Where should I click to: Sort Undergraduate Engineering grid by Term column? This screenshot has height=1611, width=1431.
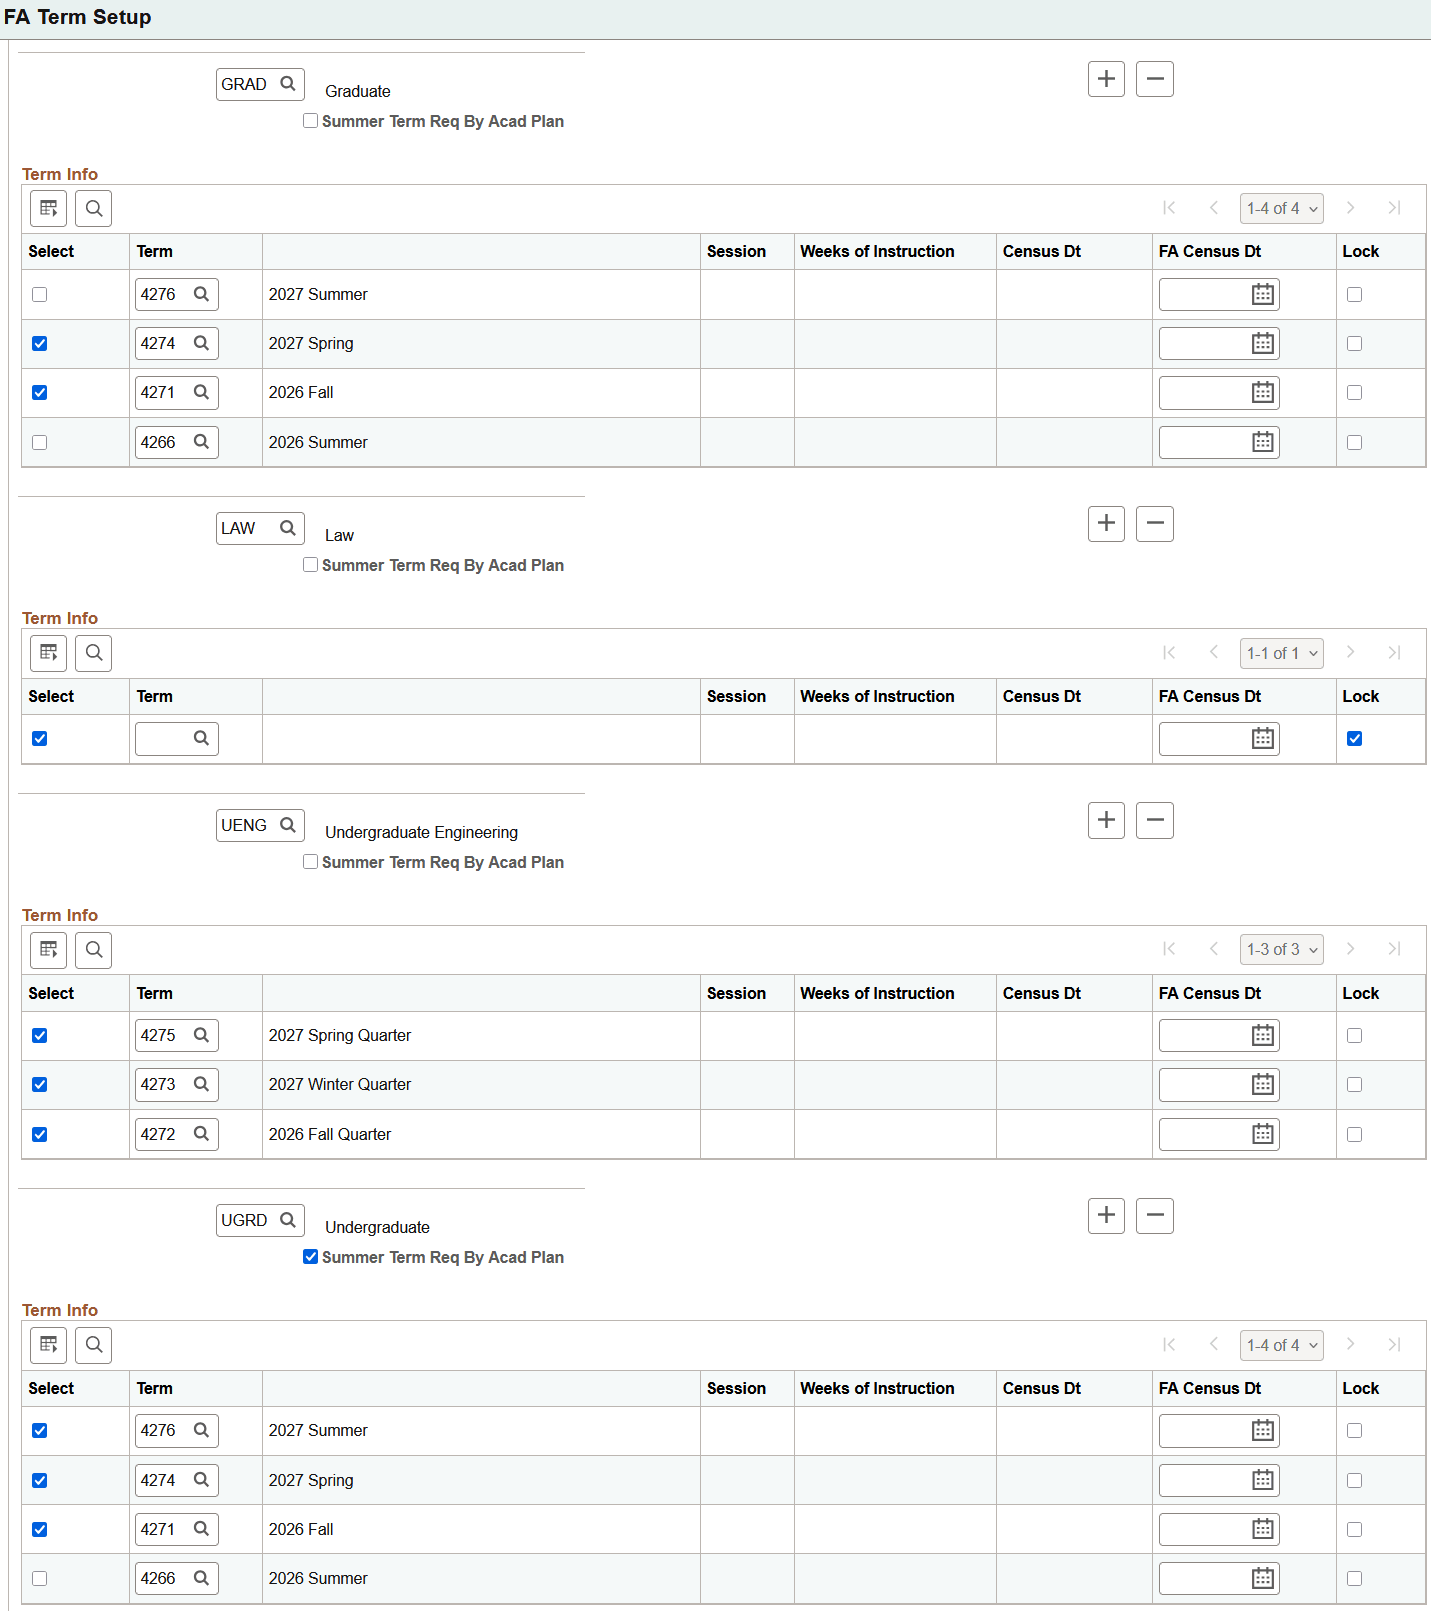point(155,993)
